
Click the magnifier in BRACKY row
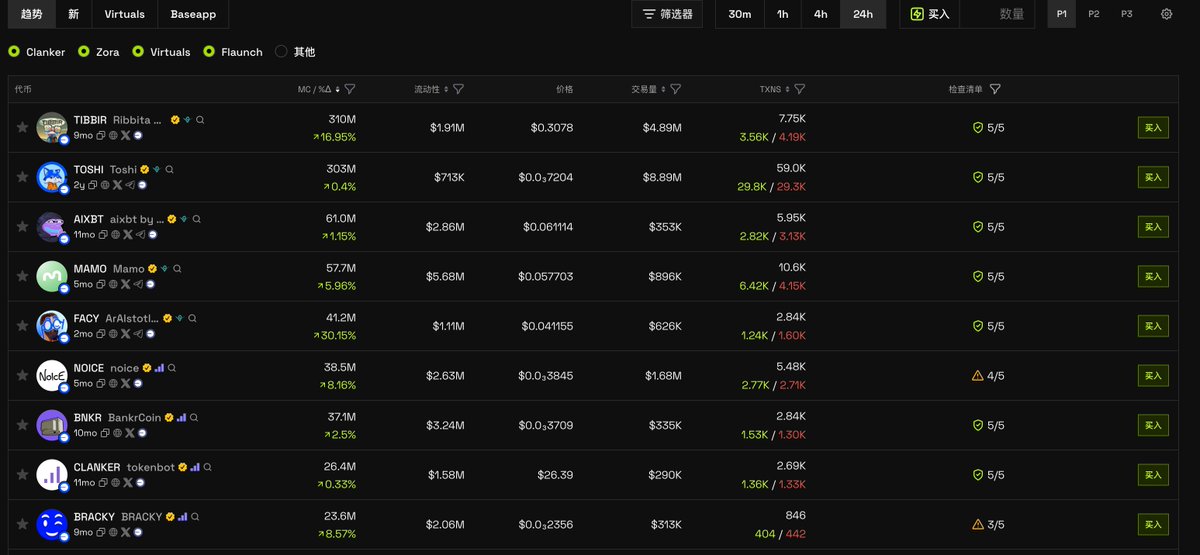pyautogui.click(x=195, y=517)
